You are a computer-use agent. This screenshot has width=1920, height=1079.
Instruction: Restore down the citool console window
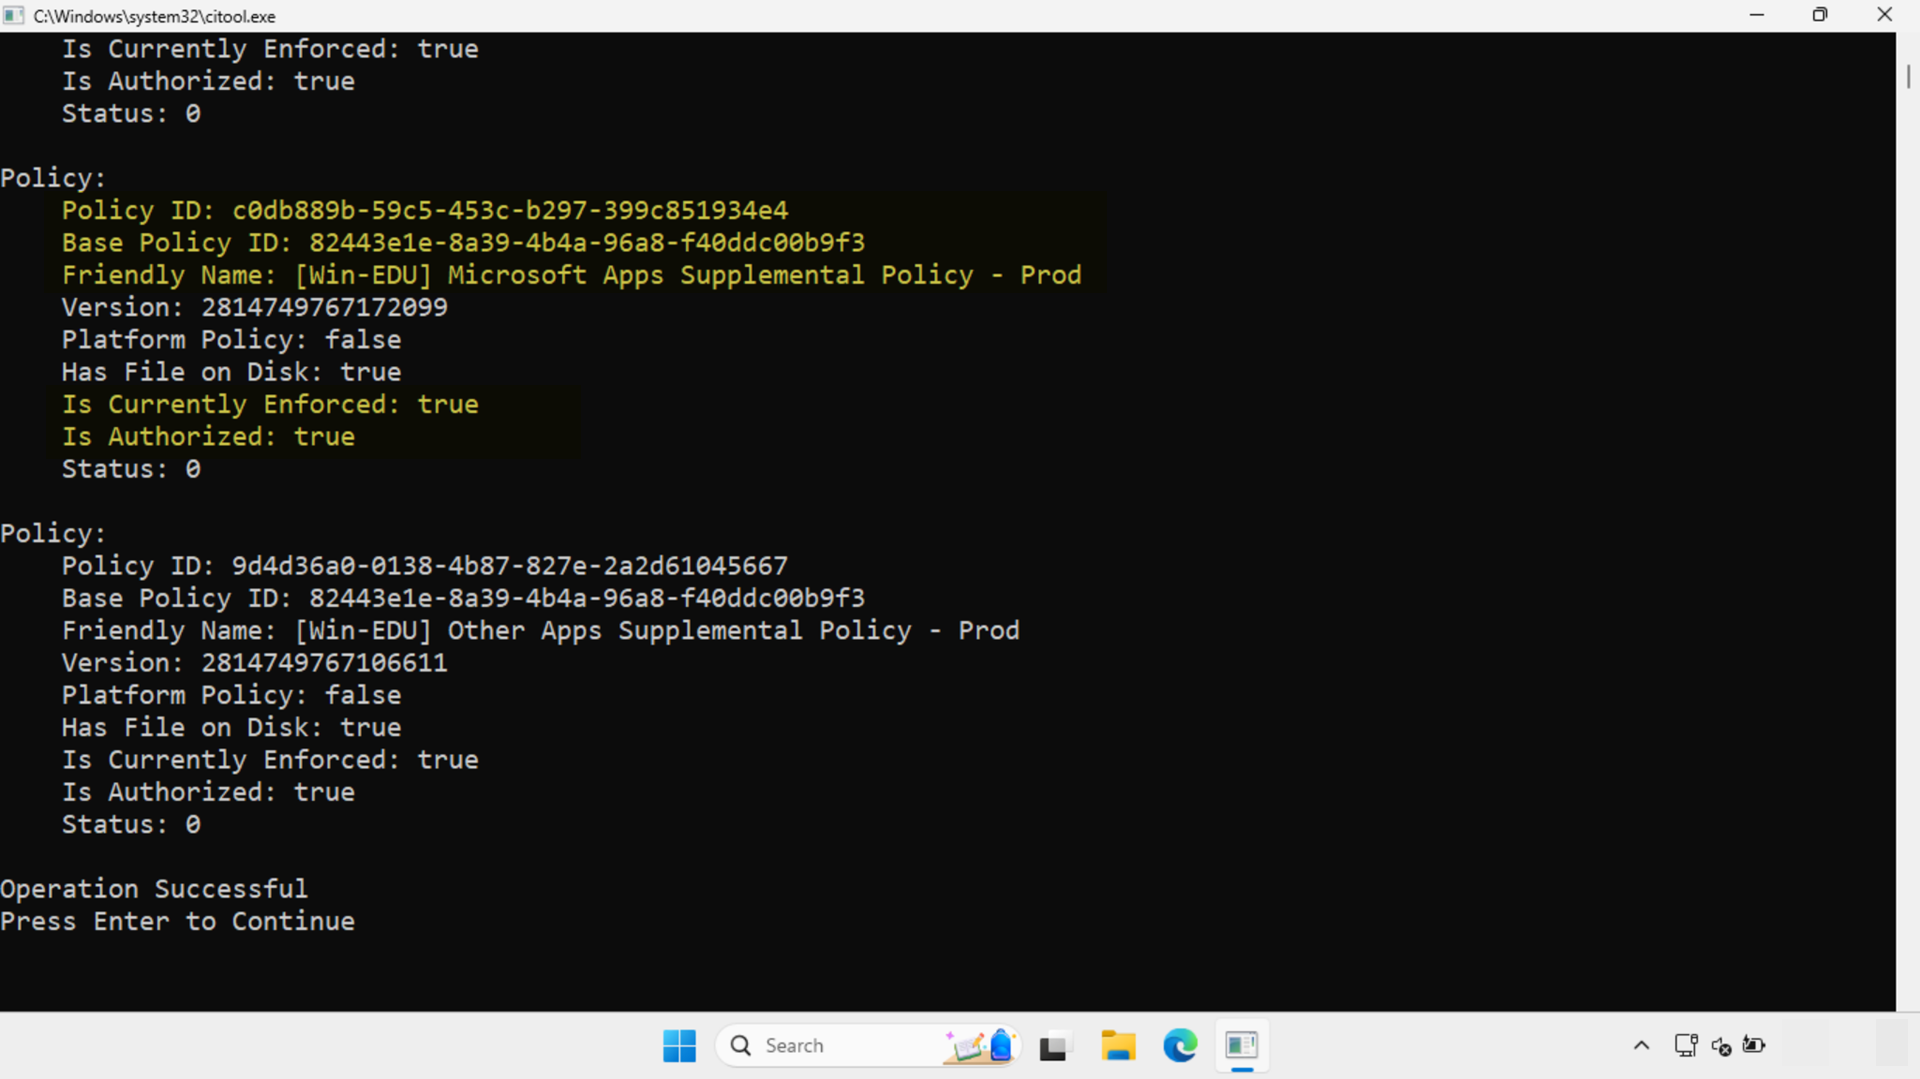[x=1820, y=15]
